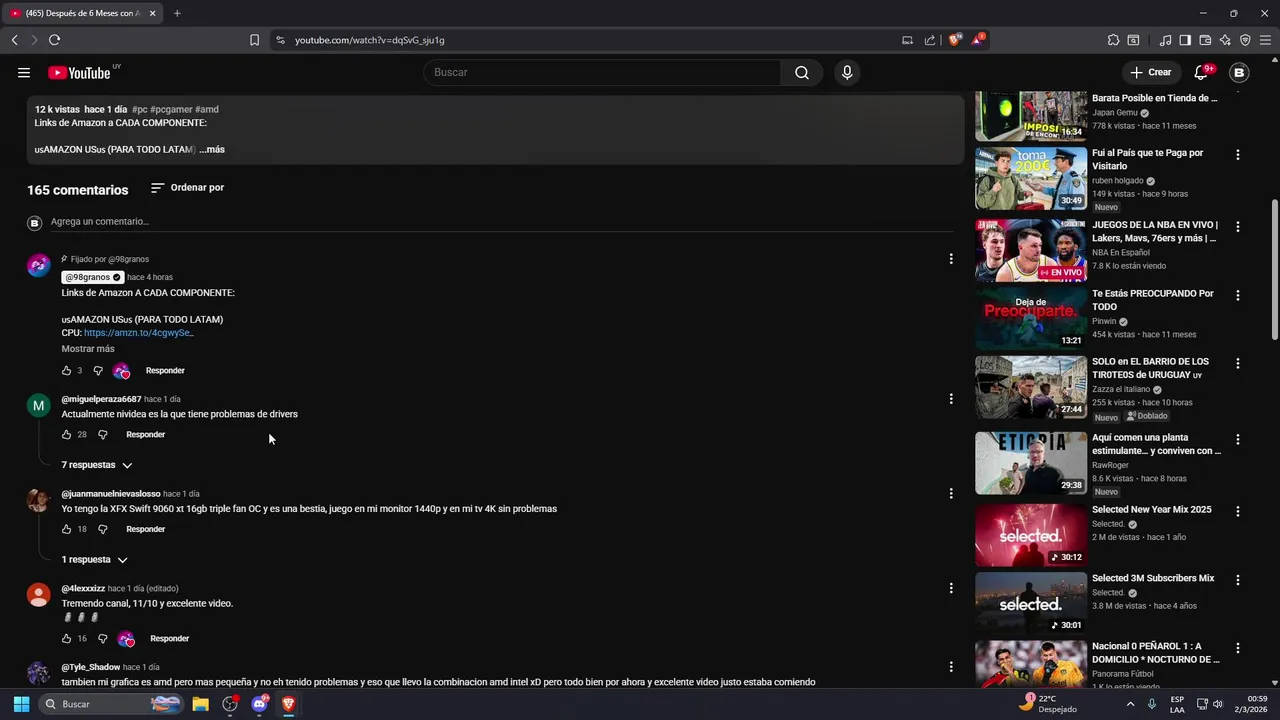Open File Explorer from taskbar
This screenshot has width=1280, height=720.
[x=200, y=704]
